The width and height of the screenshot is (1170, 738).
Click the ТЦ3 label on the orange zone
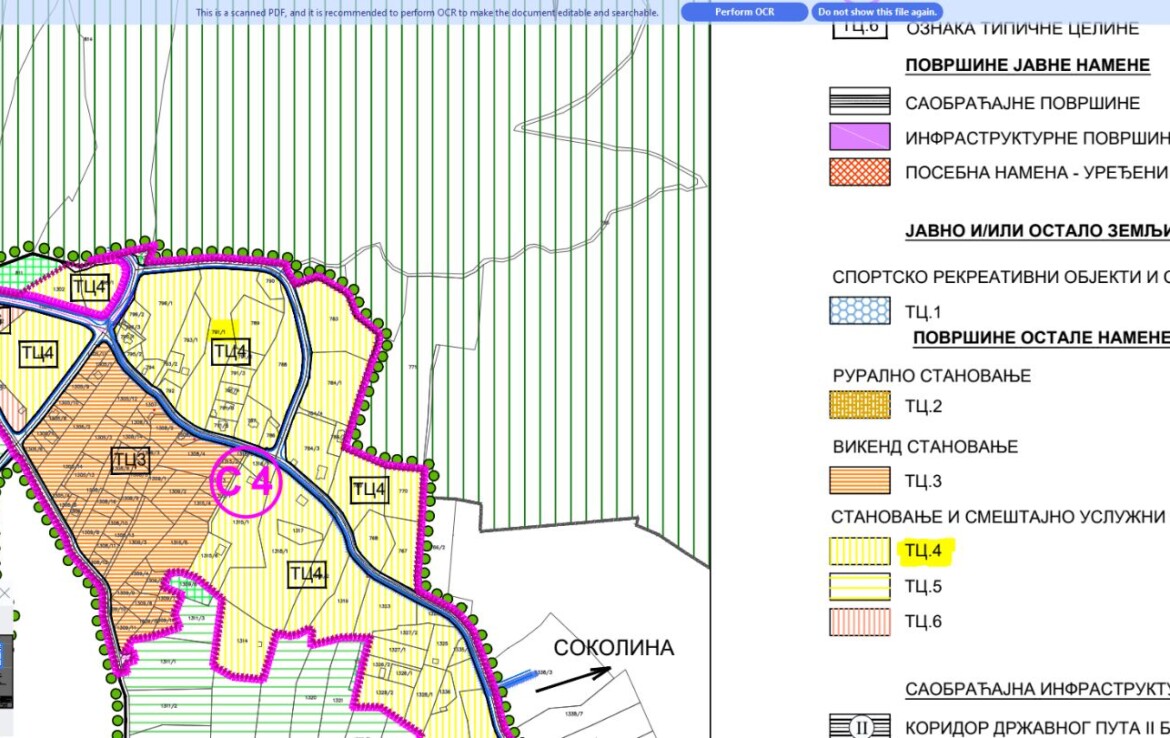(x=130, y=461)
